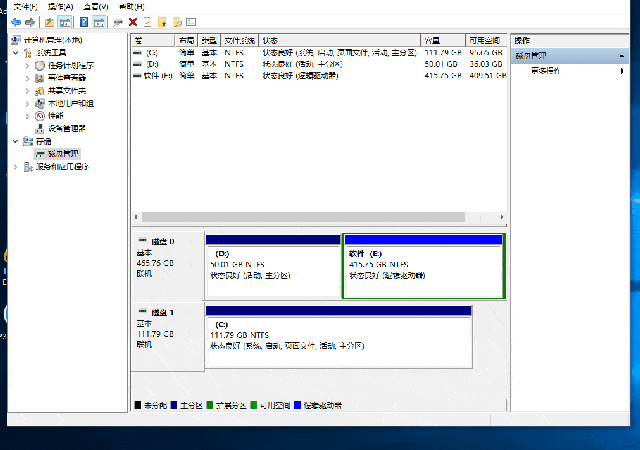The image size is (640, 450).
Task: Expand the 服务和应用程序 tree node
Action: pyautogui.click(x=16, y=167)
